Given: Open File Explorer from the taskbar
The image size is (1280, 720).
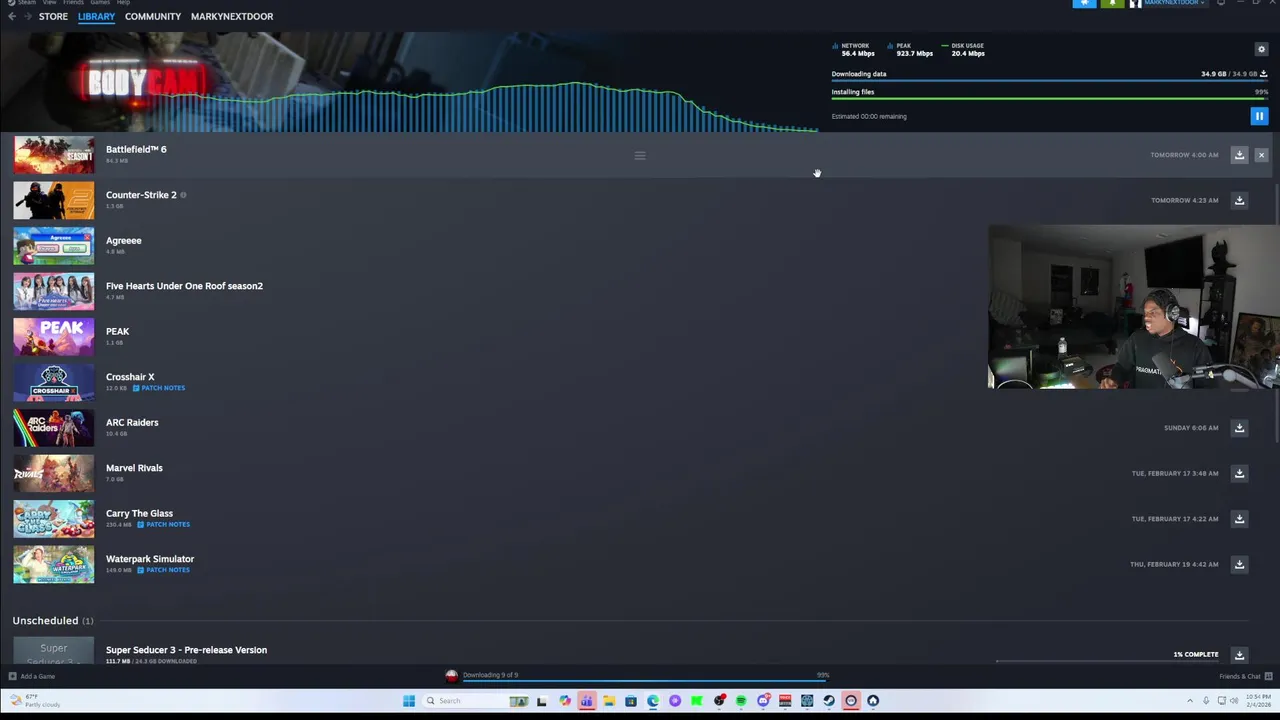Looking at the screenshot, I should [608, 701].
